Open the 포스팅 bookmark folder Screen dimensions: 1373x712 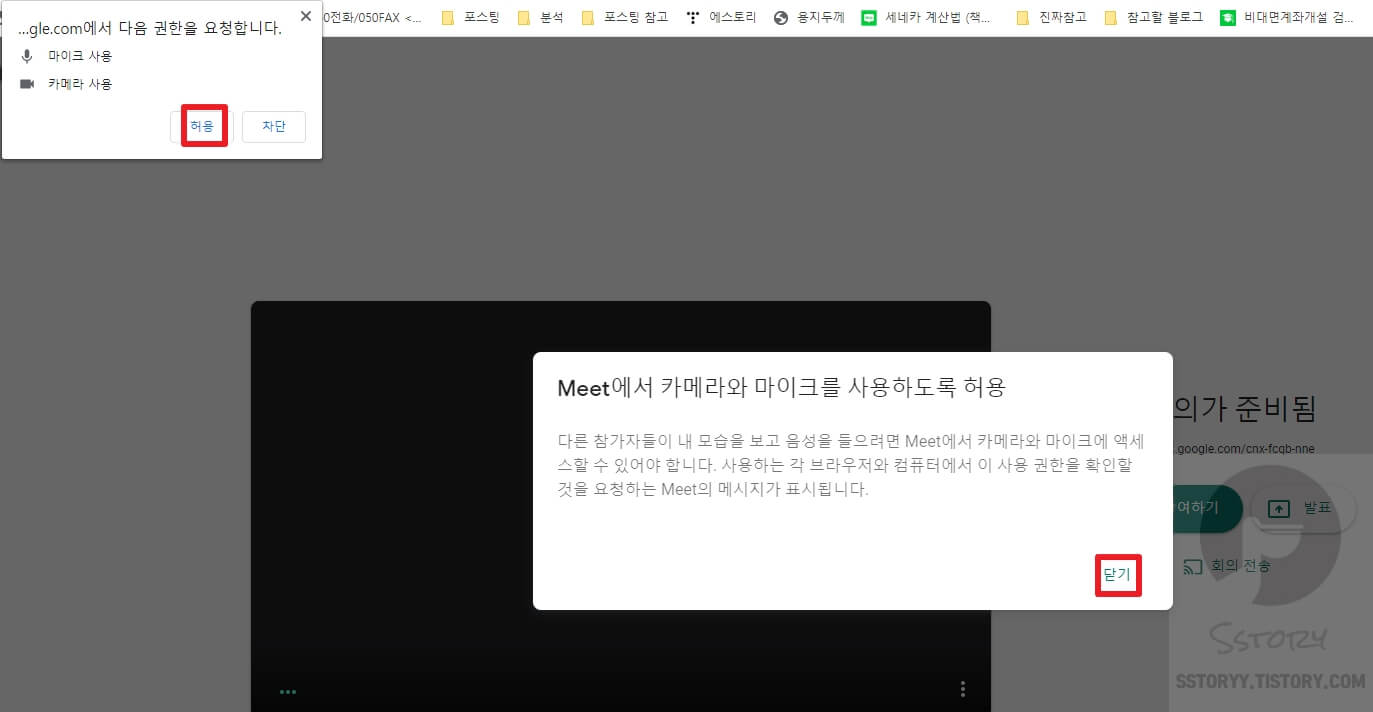click(470, 18)
